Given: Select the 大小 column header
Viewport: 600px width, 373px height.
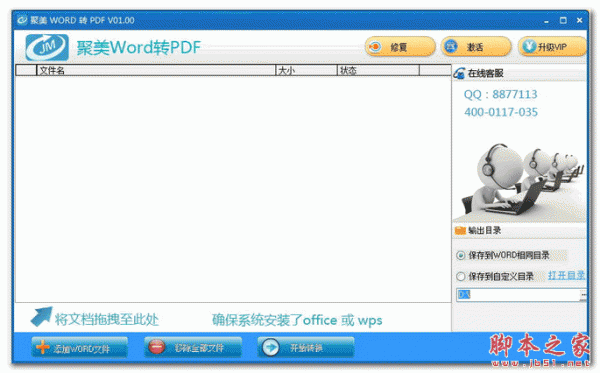Looking at the screenshot, I should pos(306,70).
